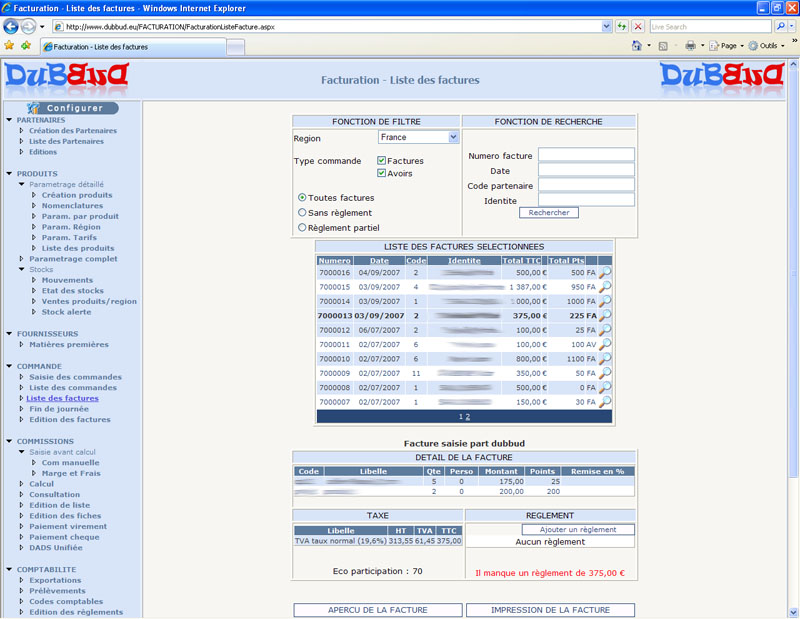
Task: Uncheck the Avoirs checkbox
Action: pyautogui.click(x=382, y=173)
